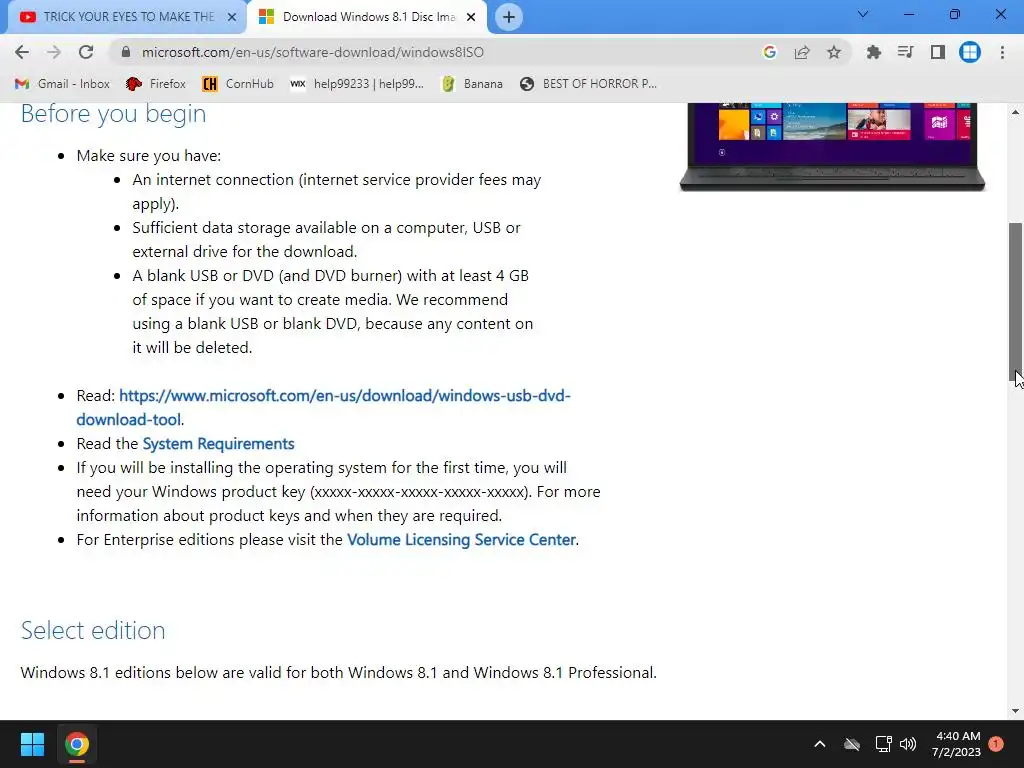This screenshot has height=768, width=1024.
Task: Close the YouTube TRICK YOUR EYES tab
Action: click(232, 17)
